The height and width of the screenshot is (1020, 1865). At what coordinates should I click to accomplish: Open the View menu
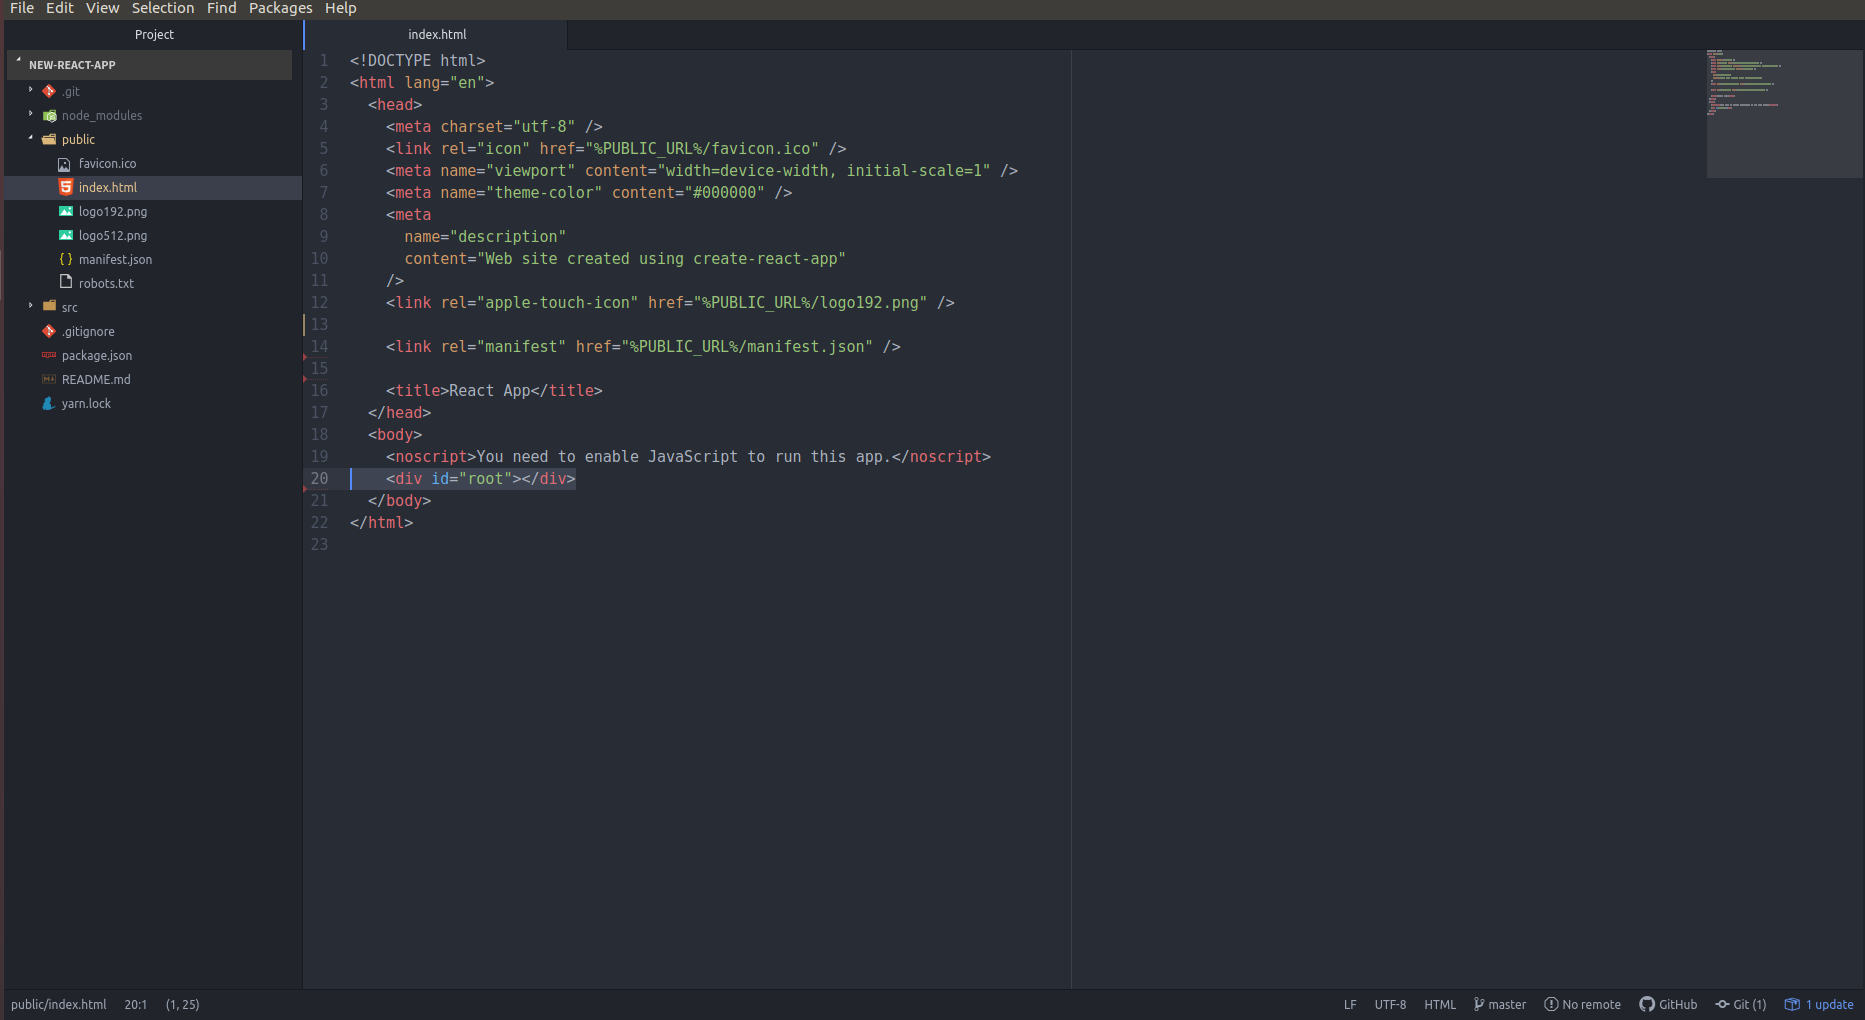point(102,8)
